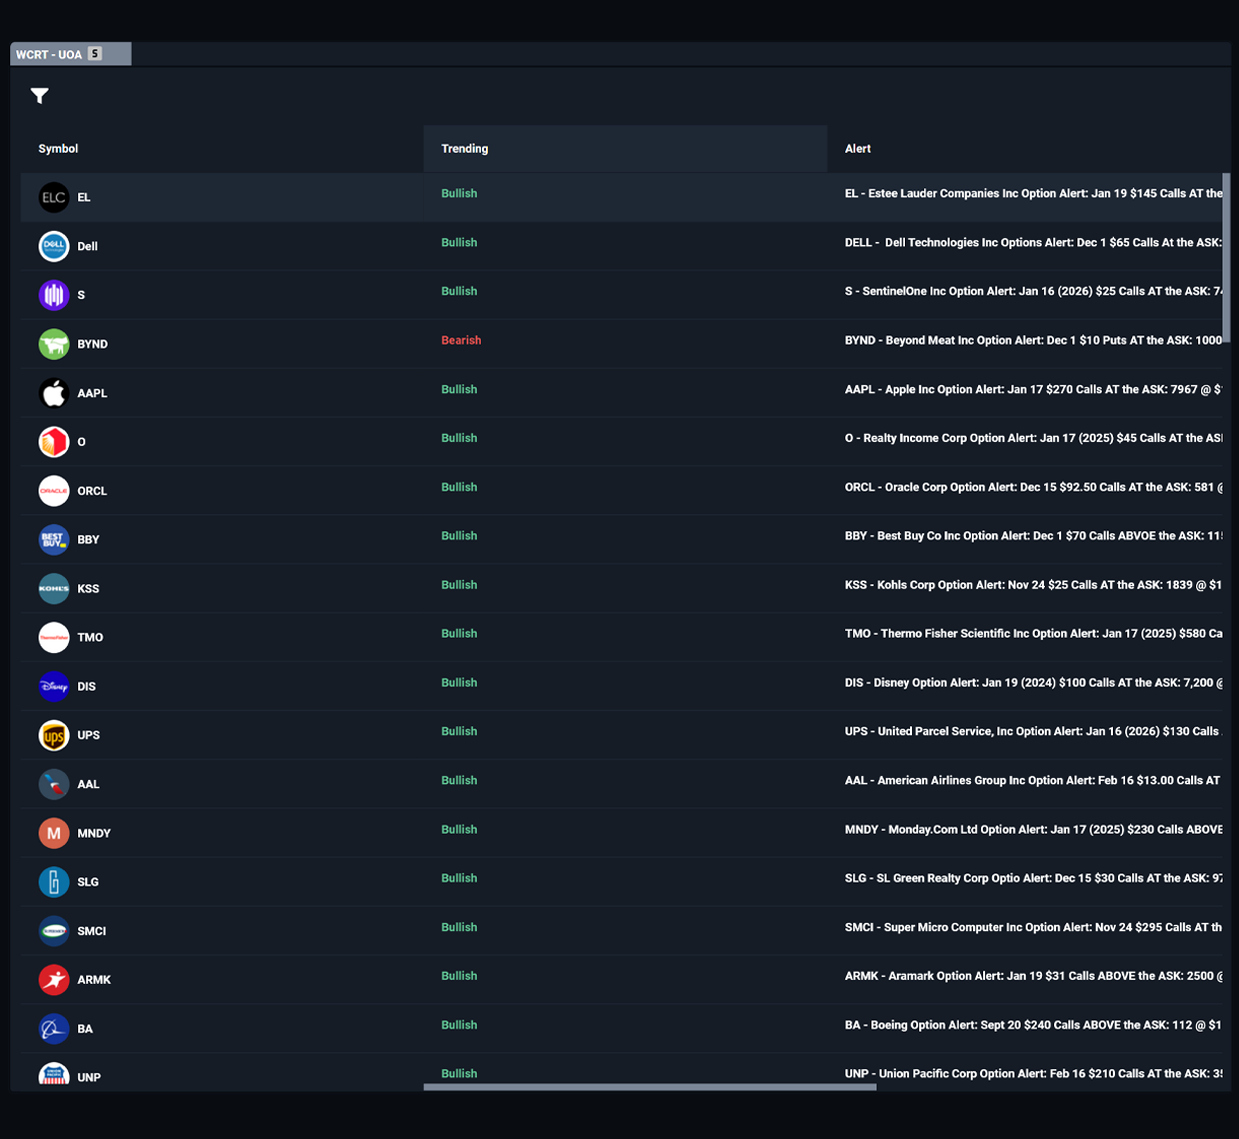Screen dimensions: 1239x1139
Task: Click the Bullish label in SMCI row
Action: click(459, 928)
